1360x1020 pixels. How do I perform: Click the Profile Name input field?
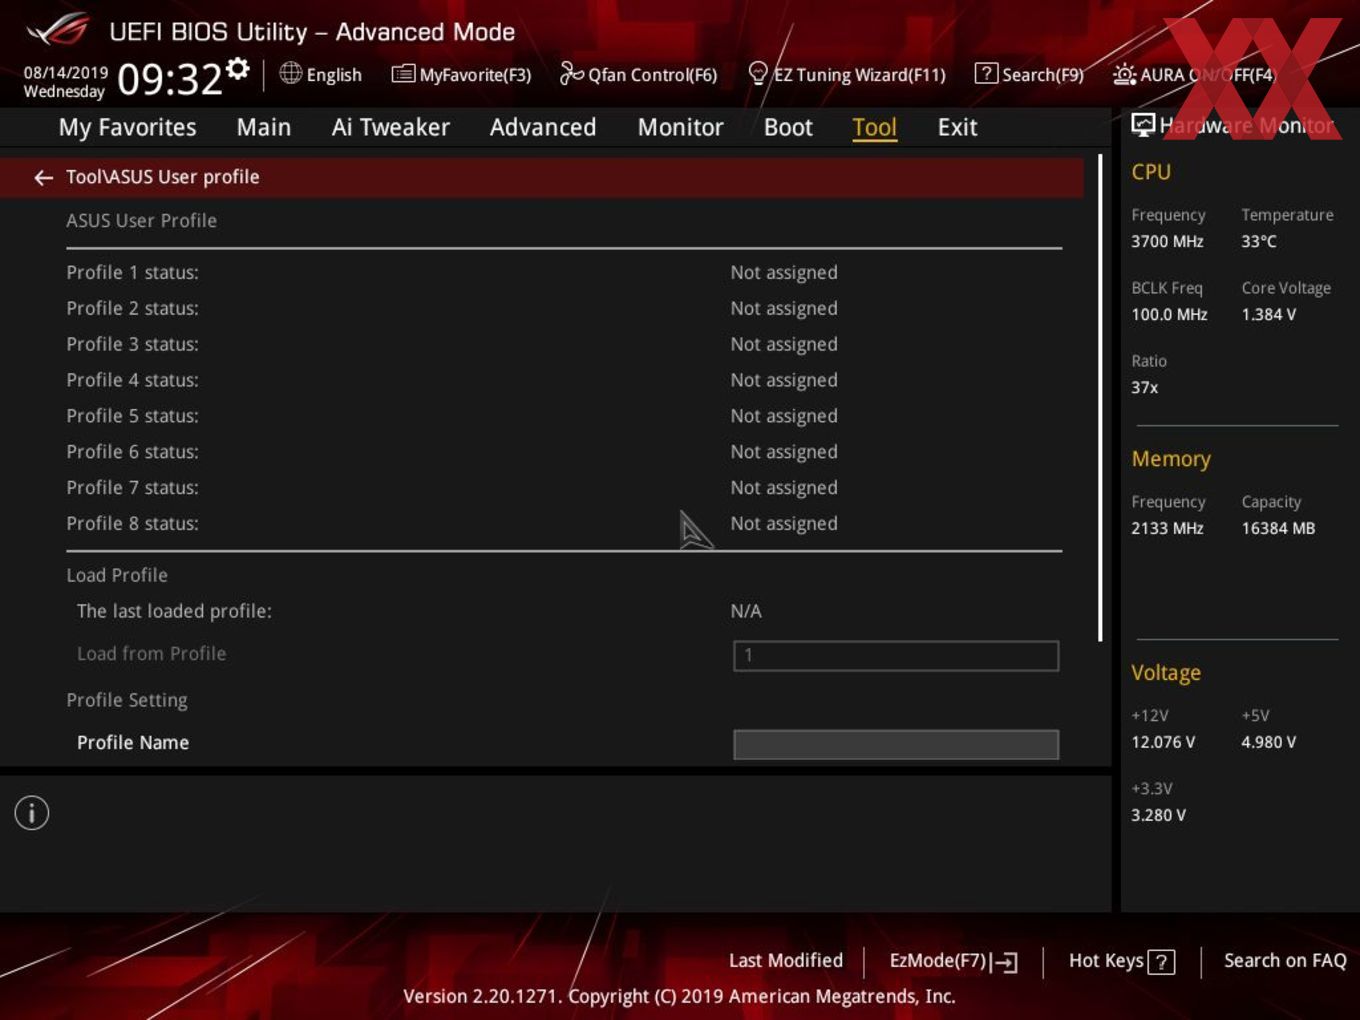(x=896, y=744)
